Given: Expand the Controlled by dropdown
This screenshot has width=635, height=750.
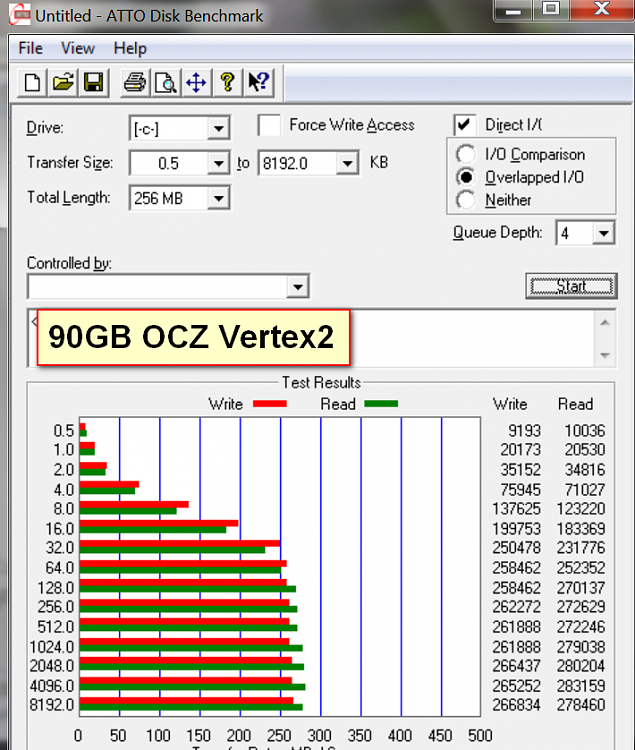Looking at the screenshot, I should [x=297, y=287].
